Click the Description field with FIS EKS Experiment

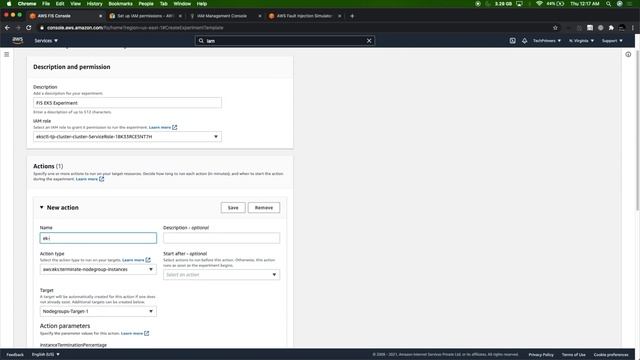[x=127, y=103]
